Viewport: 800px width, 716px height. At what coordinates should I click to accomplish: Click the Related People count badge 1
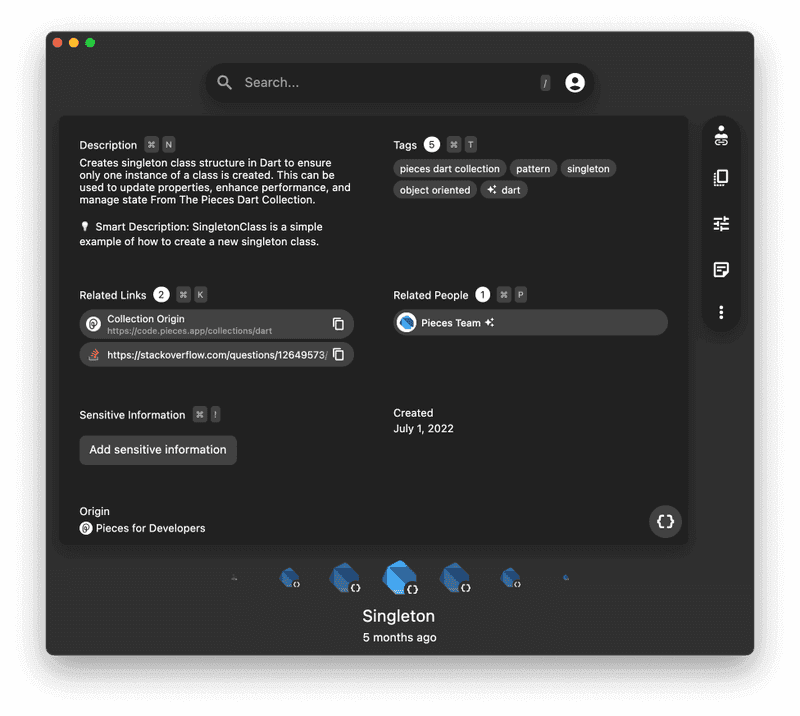pyautogui.click(x=482, y=294)
